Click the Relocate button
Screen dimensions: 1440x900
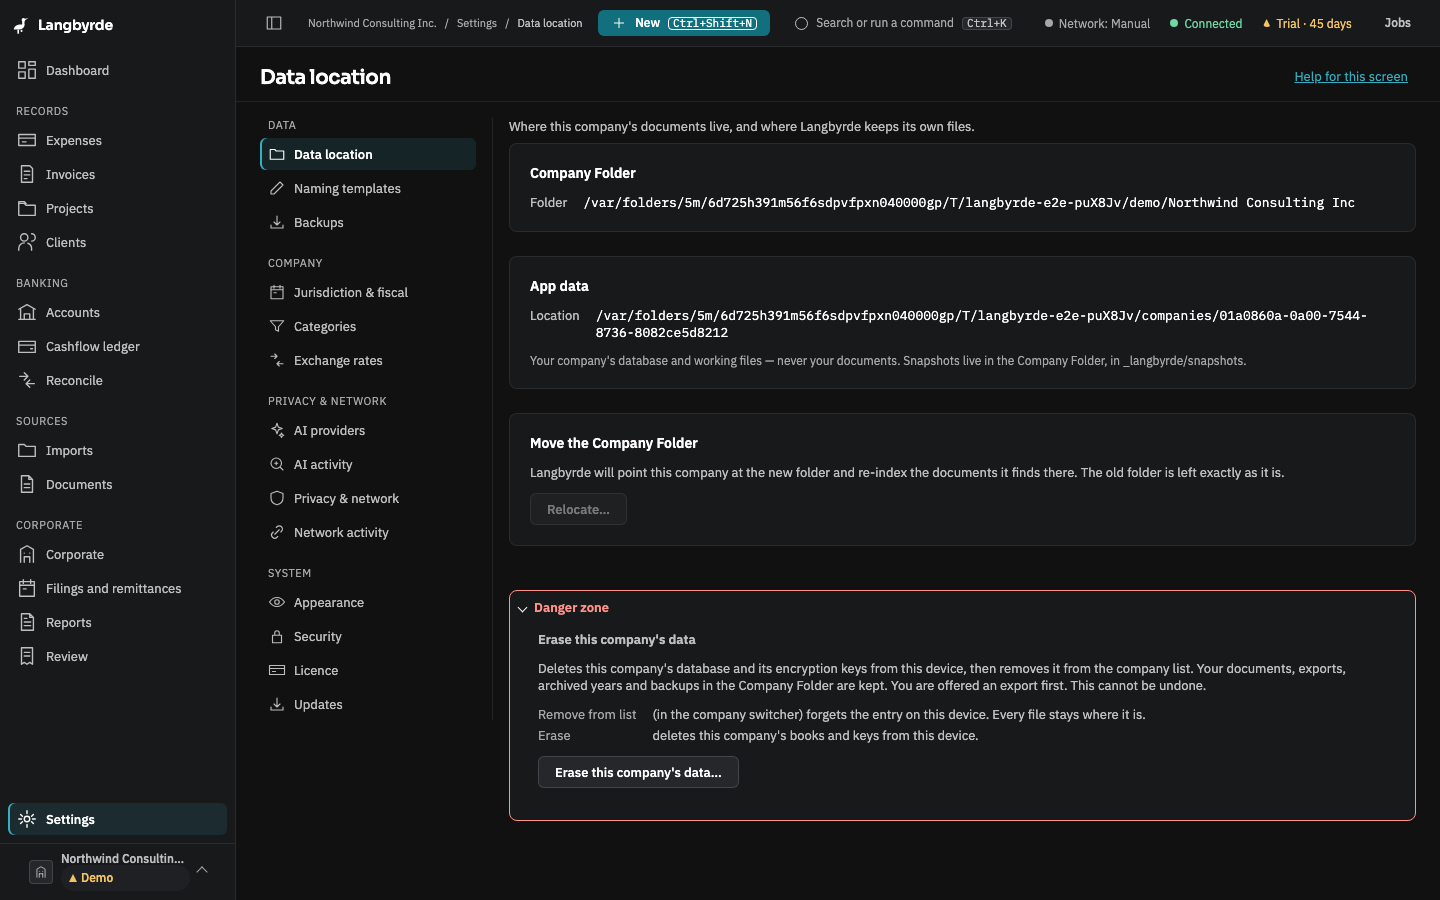tap(578, 510)
